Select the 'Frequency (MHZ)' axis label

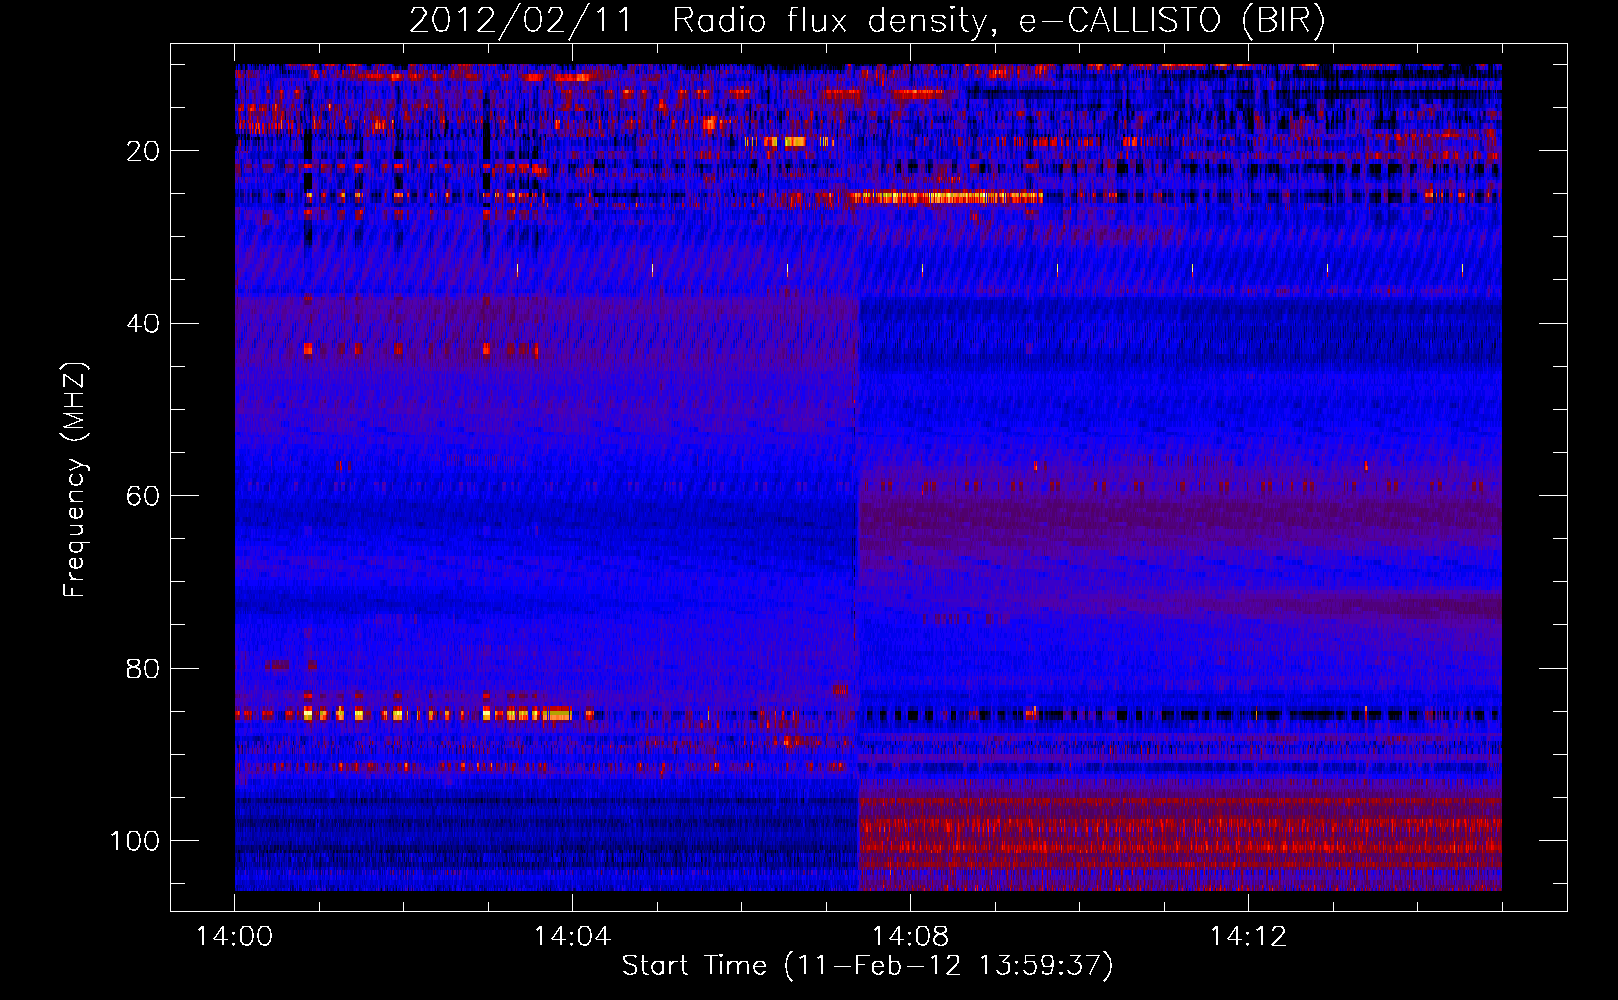[75, 479]
